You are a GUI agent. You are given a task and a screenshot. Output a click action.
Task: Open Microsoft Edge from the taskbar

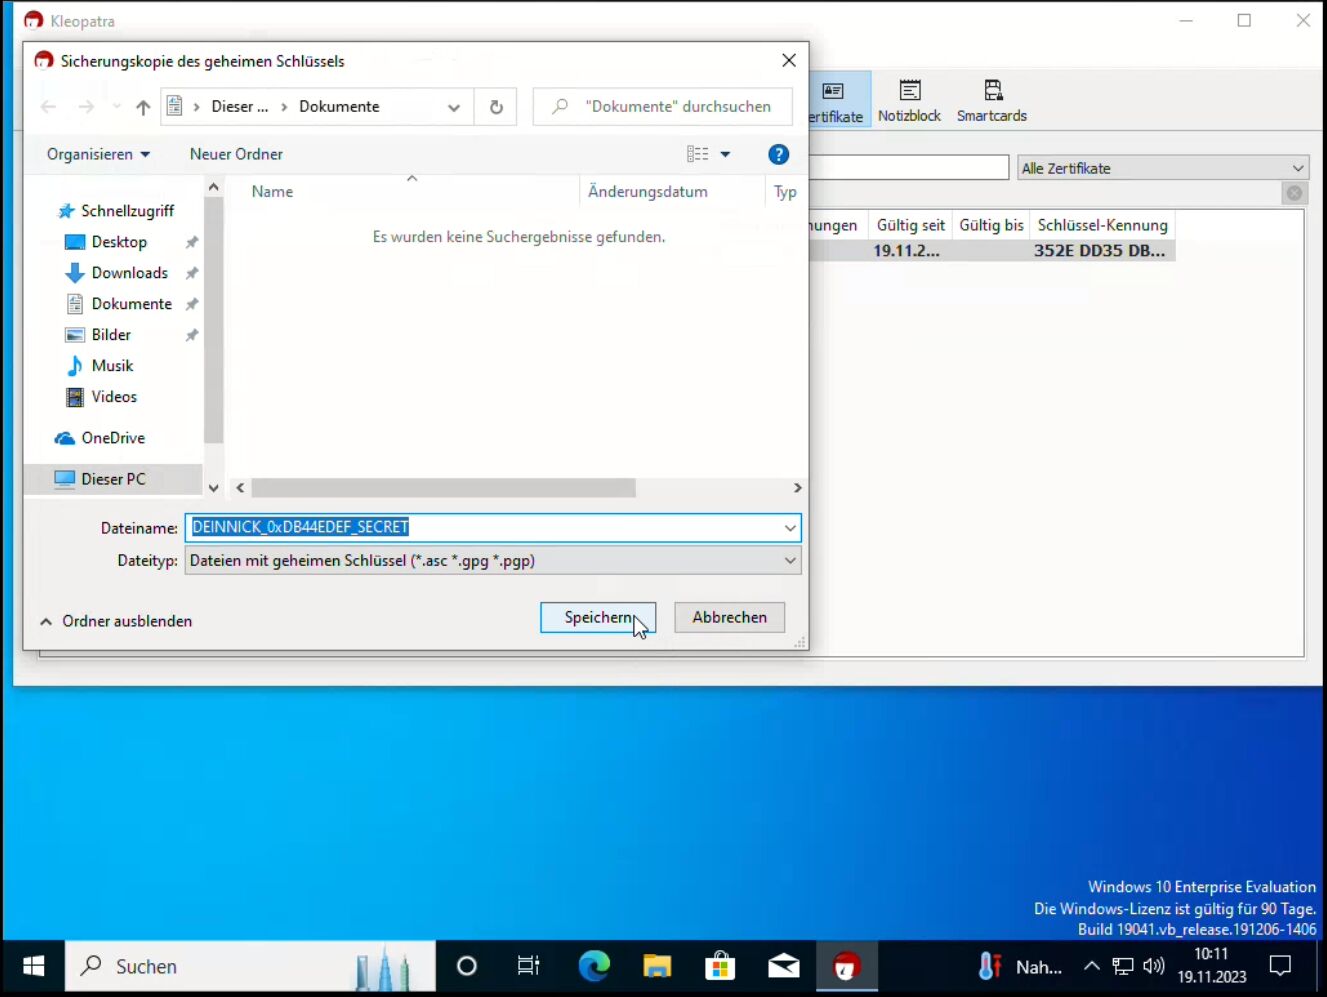coord(594,966)
